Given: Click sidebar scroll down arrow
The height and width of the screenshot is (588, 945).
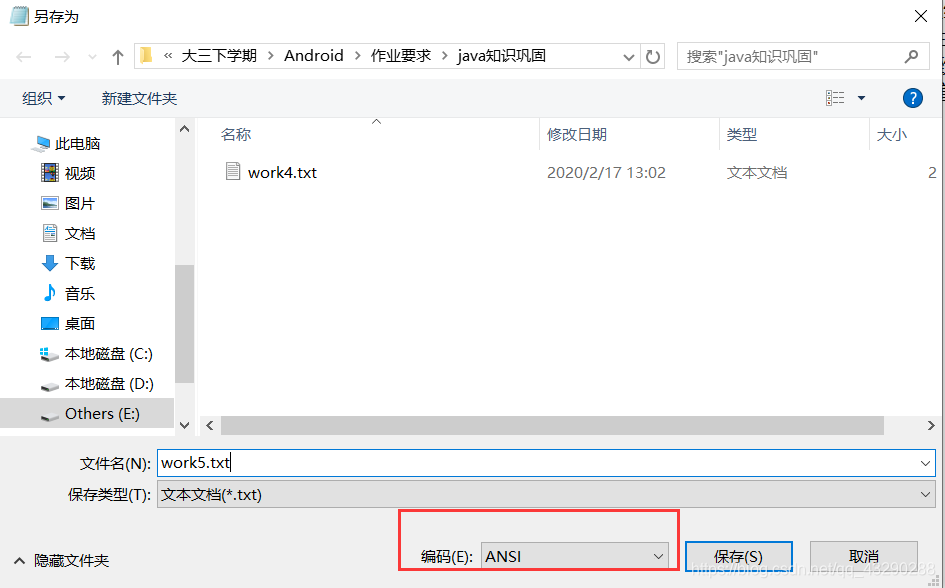Looking at the screenshot, I should point(184,425).
